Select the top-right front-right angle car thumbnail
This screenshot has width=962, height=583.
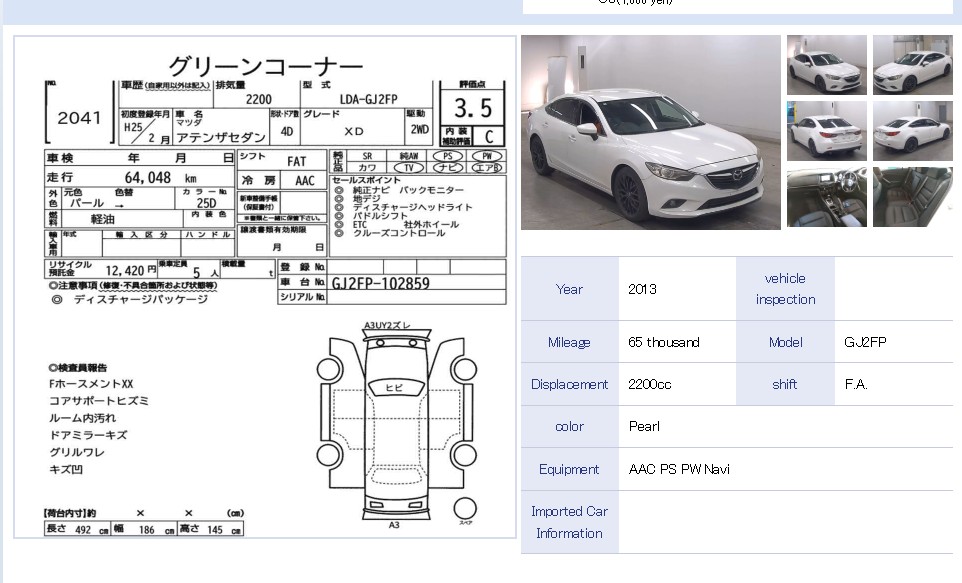coord(912,65)
